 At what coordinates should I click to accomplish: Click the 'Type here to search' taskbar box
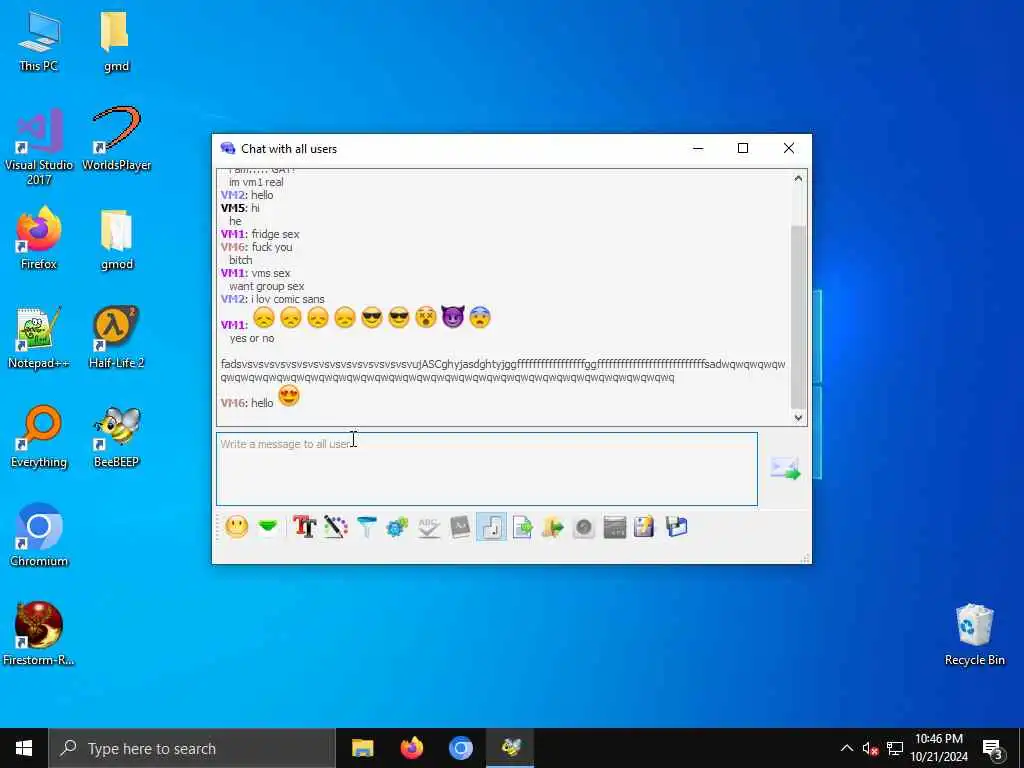coord(192,748)
